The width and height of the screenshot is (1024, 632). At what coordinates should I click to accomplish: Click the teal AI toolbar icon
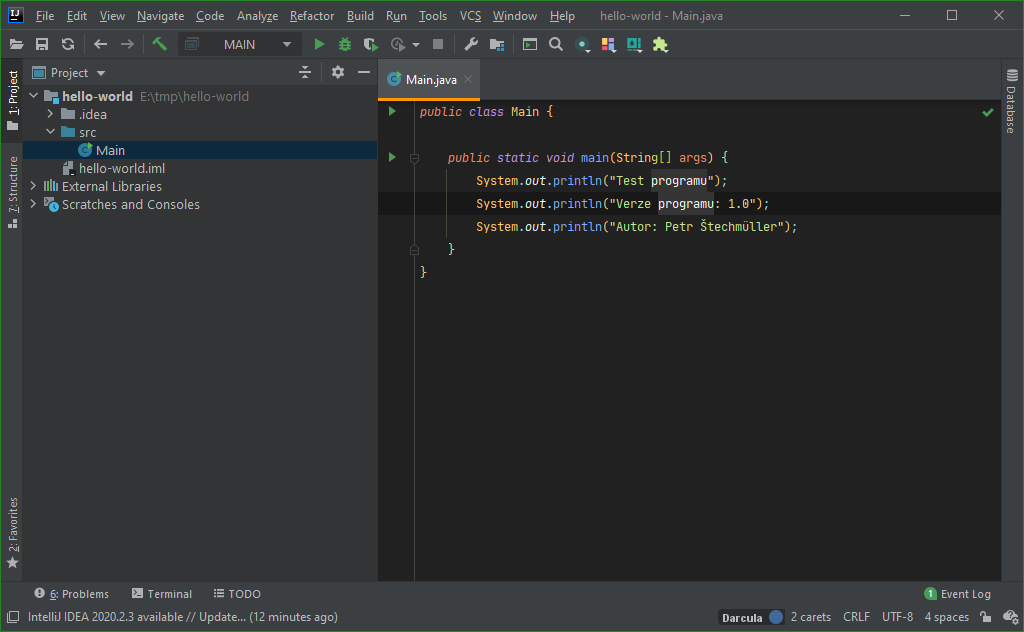pos(634,44)
